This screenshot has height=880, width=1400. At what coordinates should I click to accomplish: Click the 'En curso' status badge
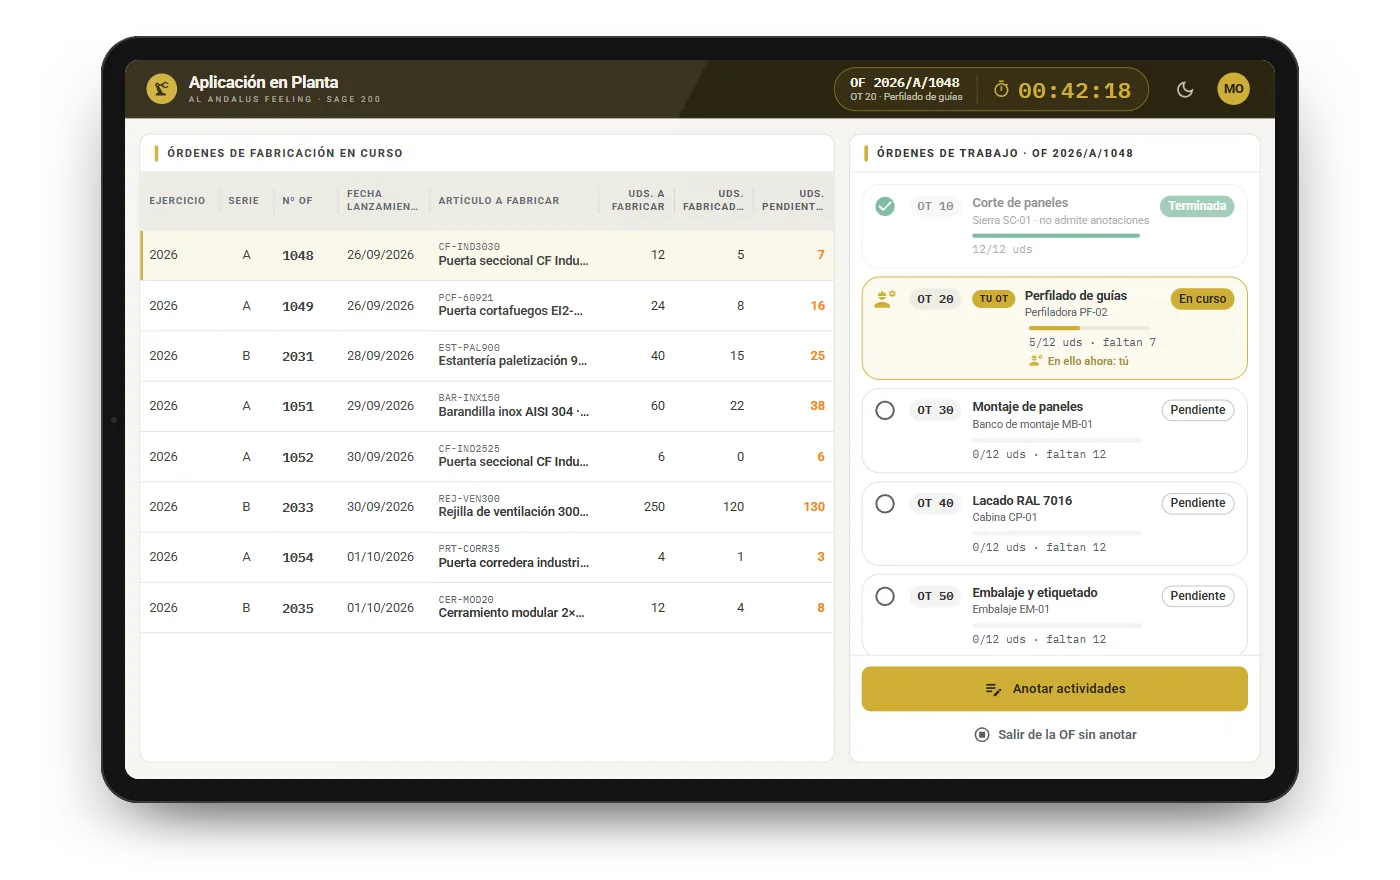pos(1202,299)
